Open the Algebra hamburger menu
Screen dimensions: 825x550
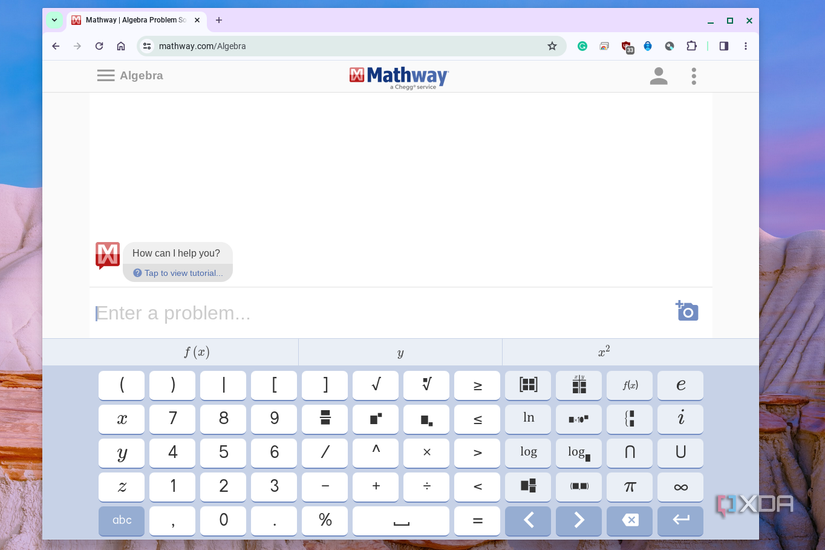click(x=105, y=75)
